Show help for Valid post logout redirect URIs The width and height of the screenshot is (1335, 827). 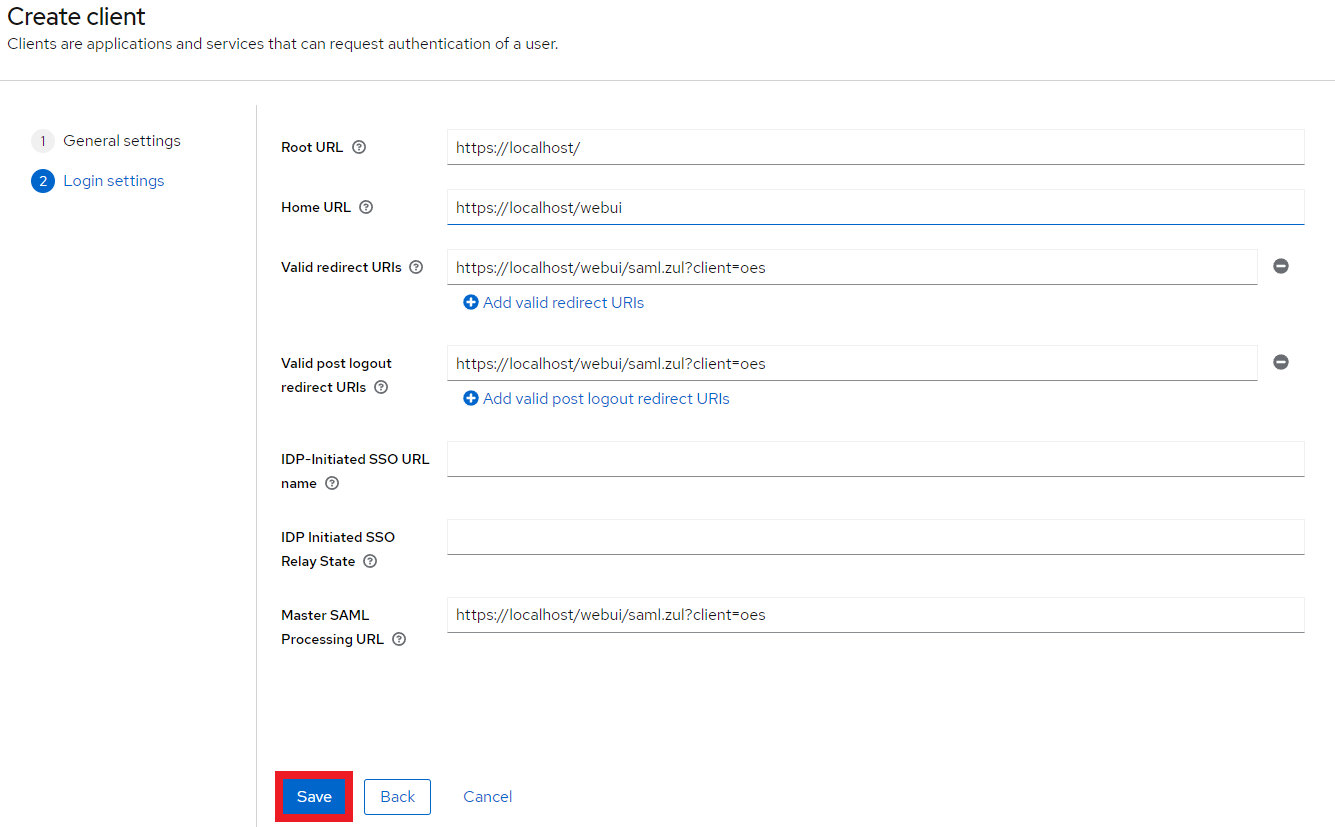[380, 387]
